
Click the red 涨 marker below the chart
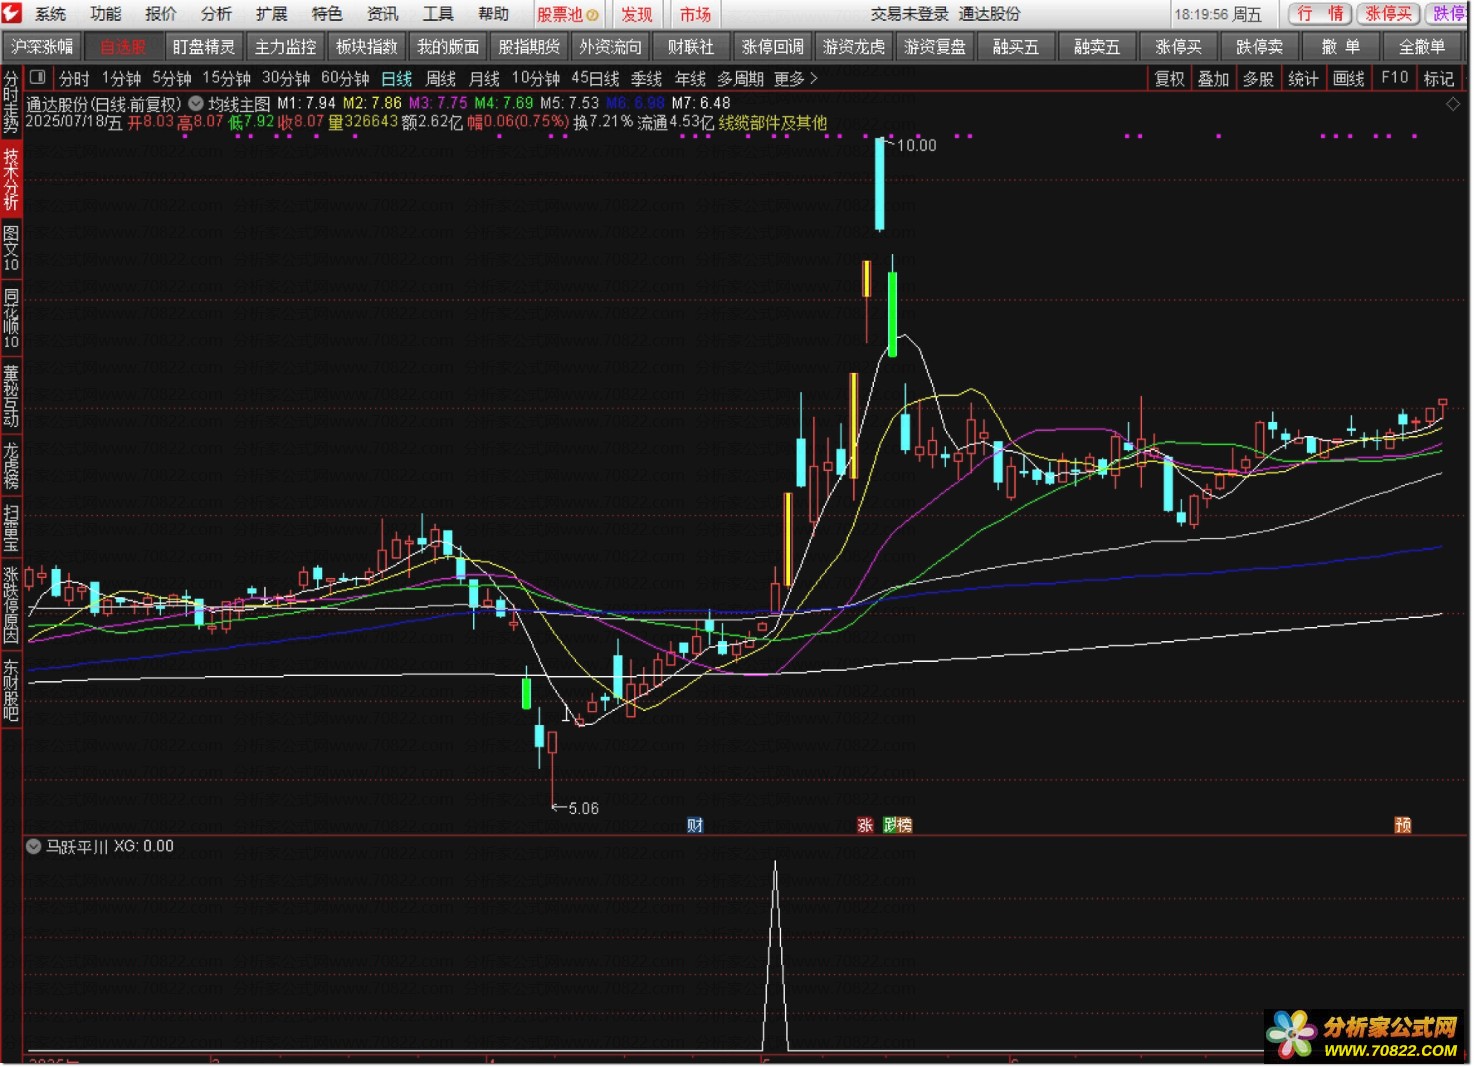click(x=865, y=825)
